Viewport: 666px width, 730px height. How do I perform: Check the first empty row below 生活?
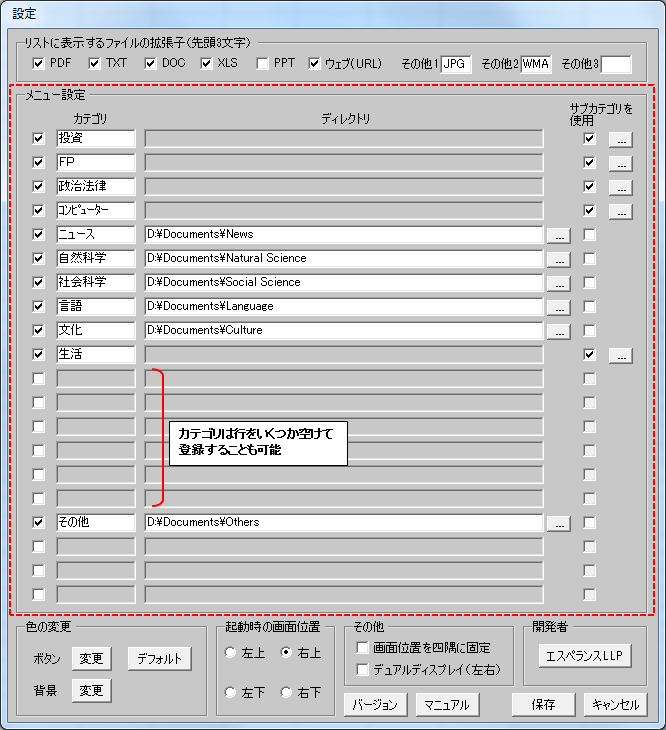point(39,379)
